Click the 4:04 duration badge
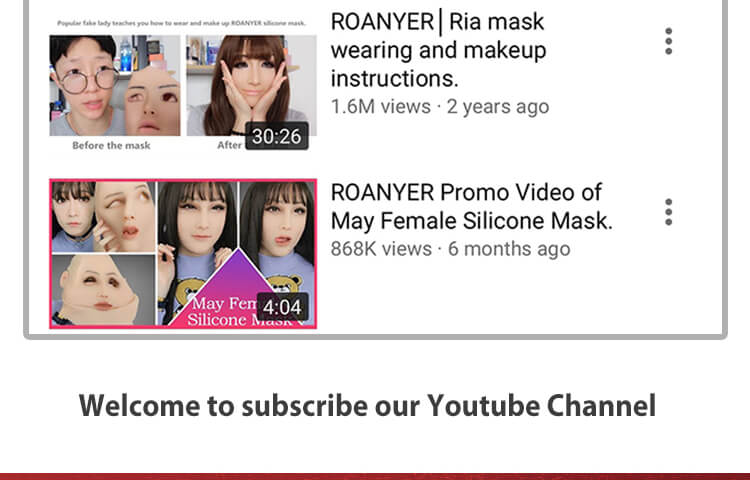Image resolution: width=750 pixels, height=480 pixels. coord(282,307)
